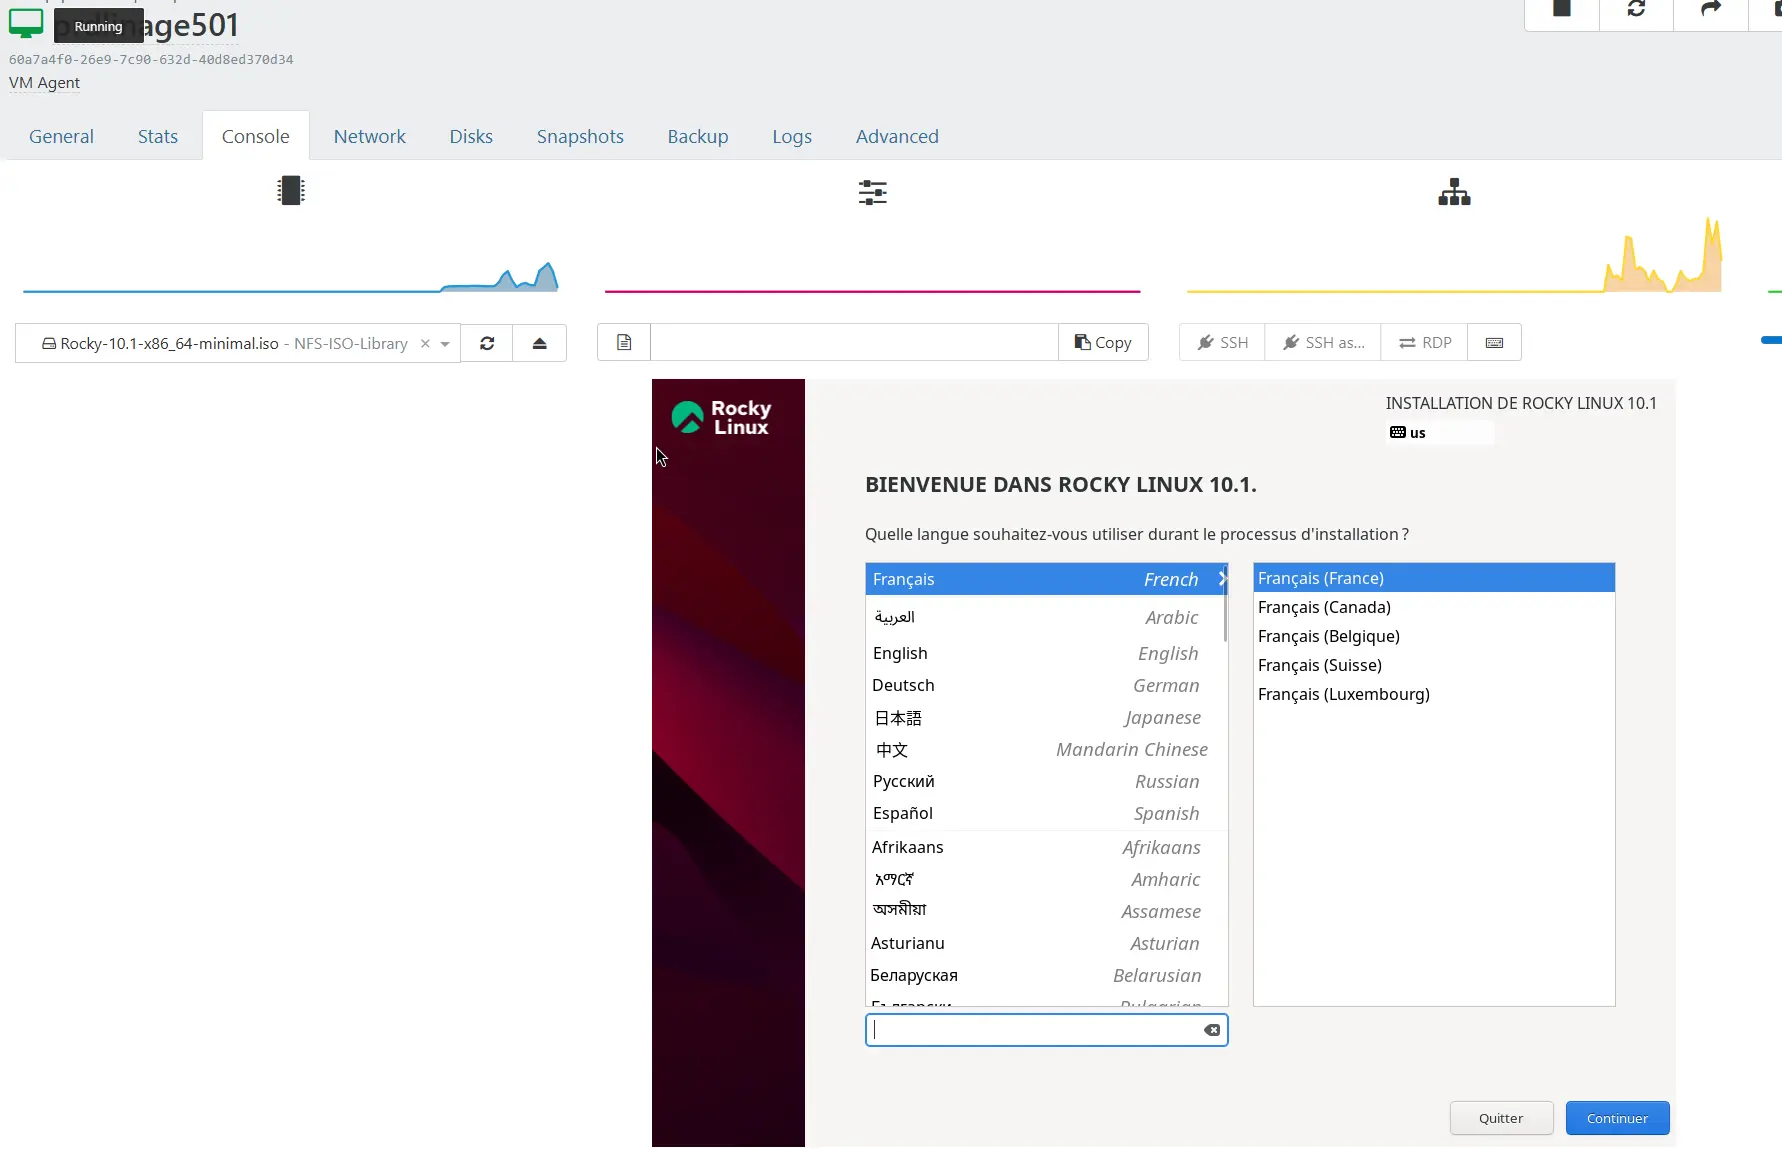1782x1149 pixels.
Task: Click the language list scrollbar thumb
Action: pos(1225,605)
